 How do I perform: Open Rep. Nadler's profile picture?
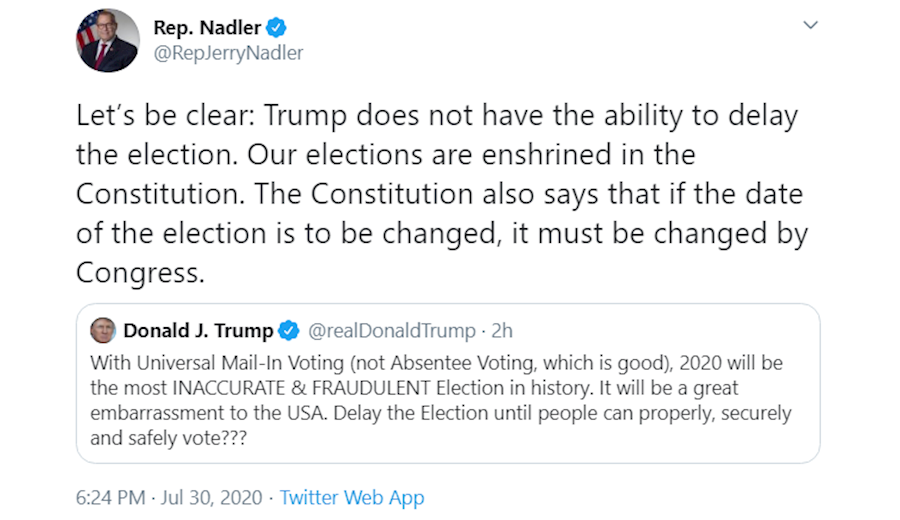point(107,42)
